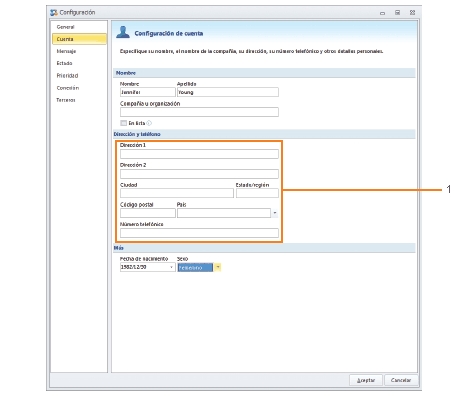Click the Apellido input field
The image size is (468, 397).
click(x=228, y=92)
